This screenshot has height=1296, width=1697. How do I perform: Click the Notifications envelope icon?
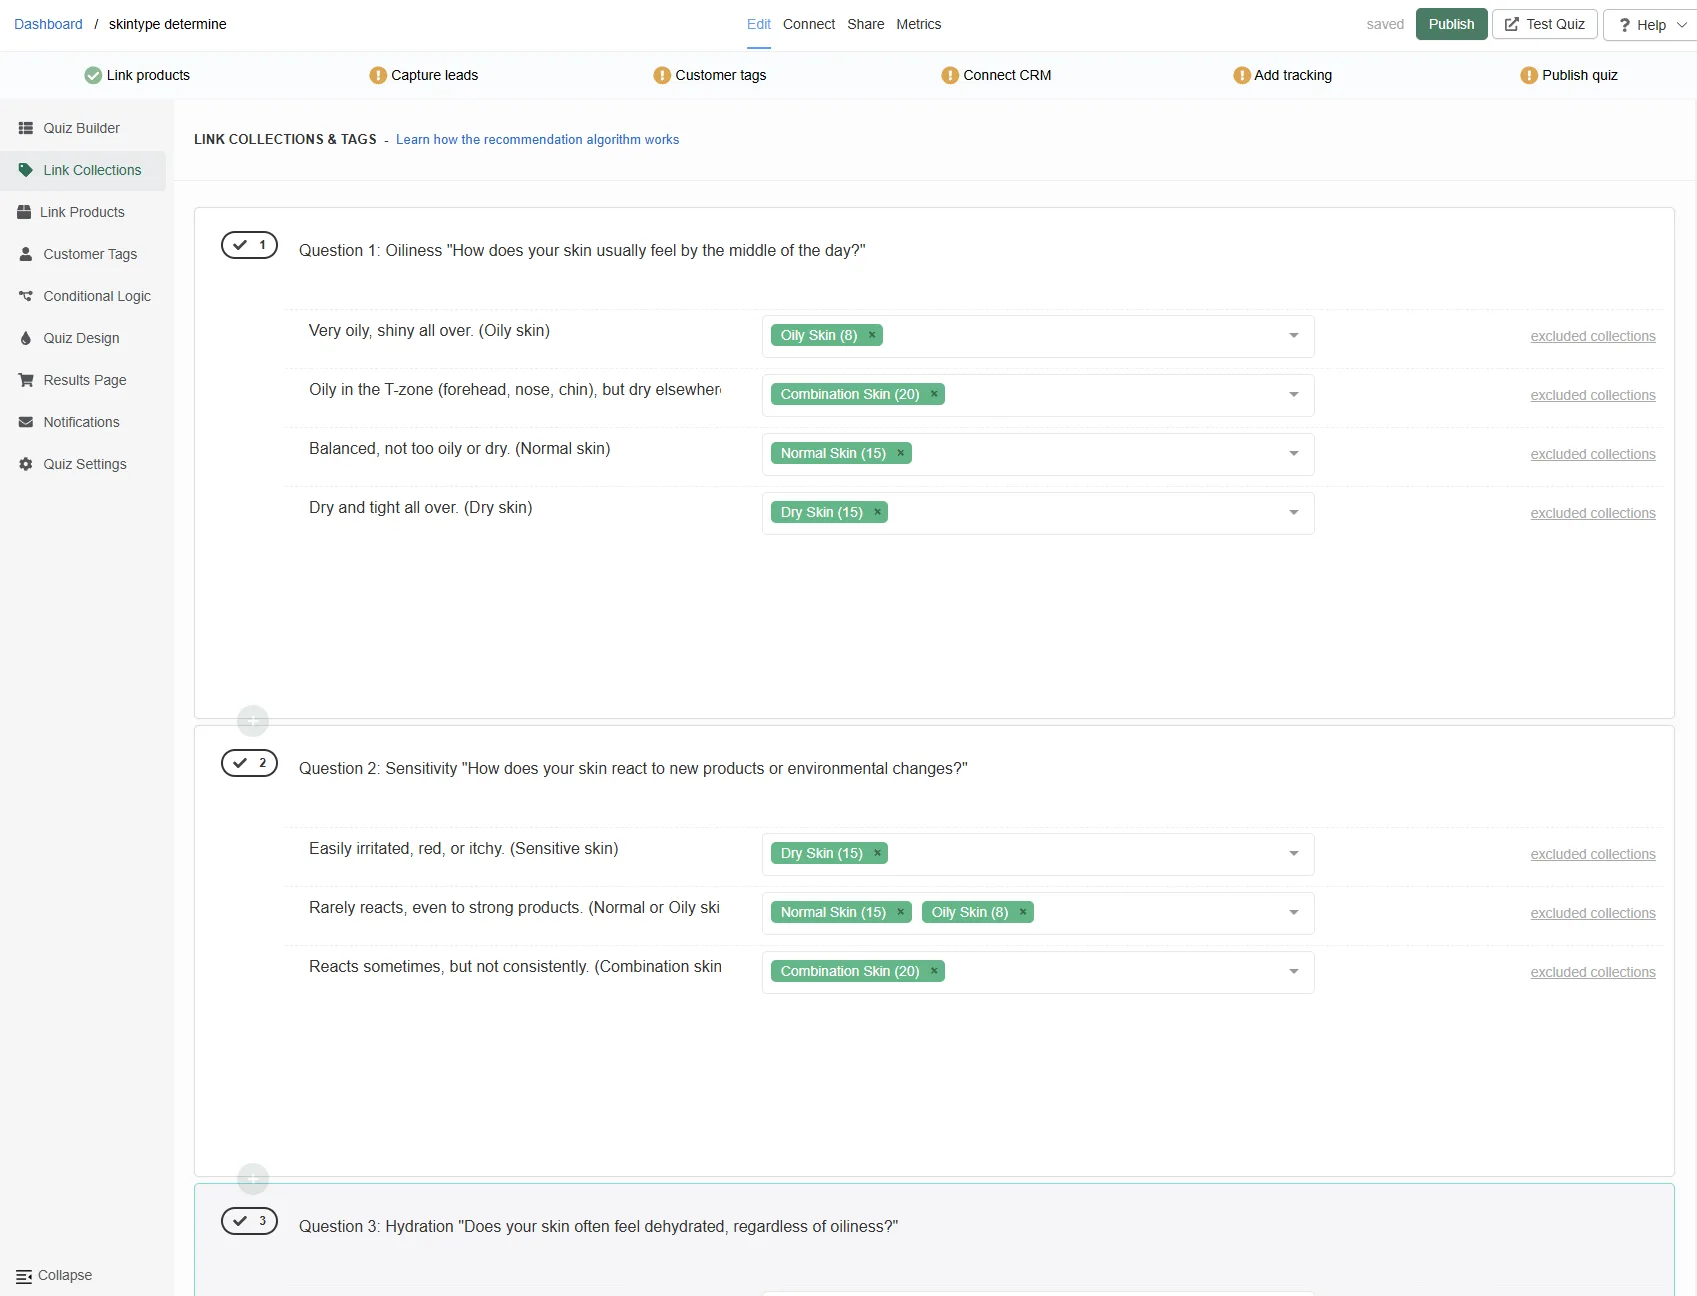[x=26, y=422]
